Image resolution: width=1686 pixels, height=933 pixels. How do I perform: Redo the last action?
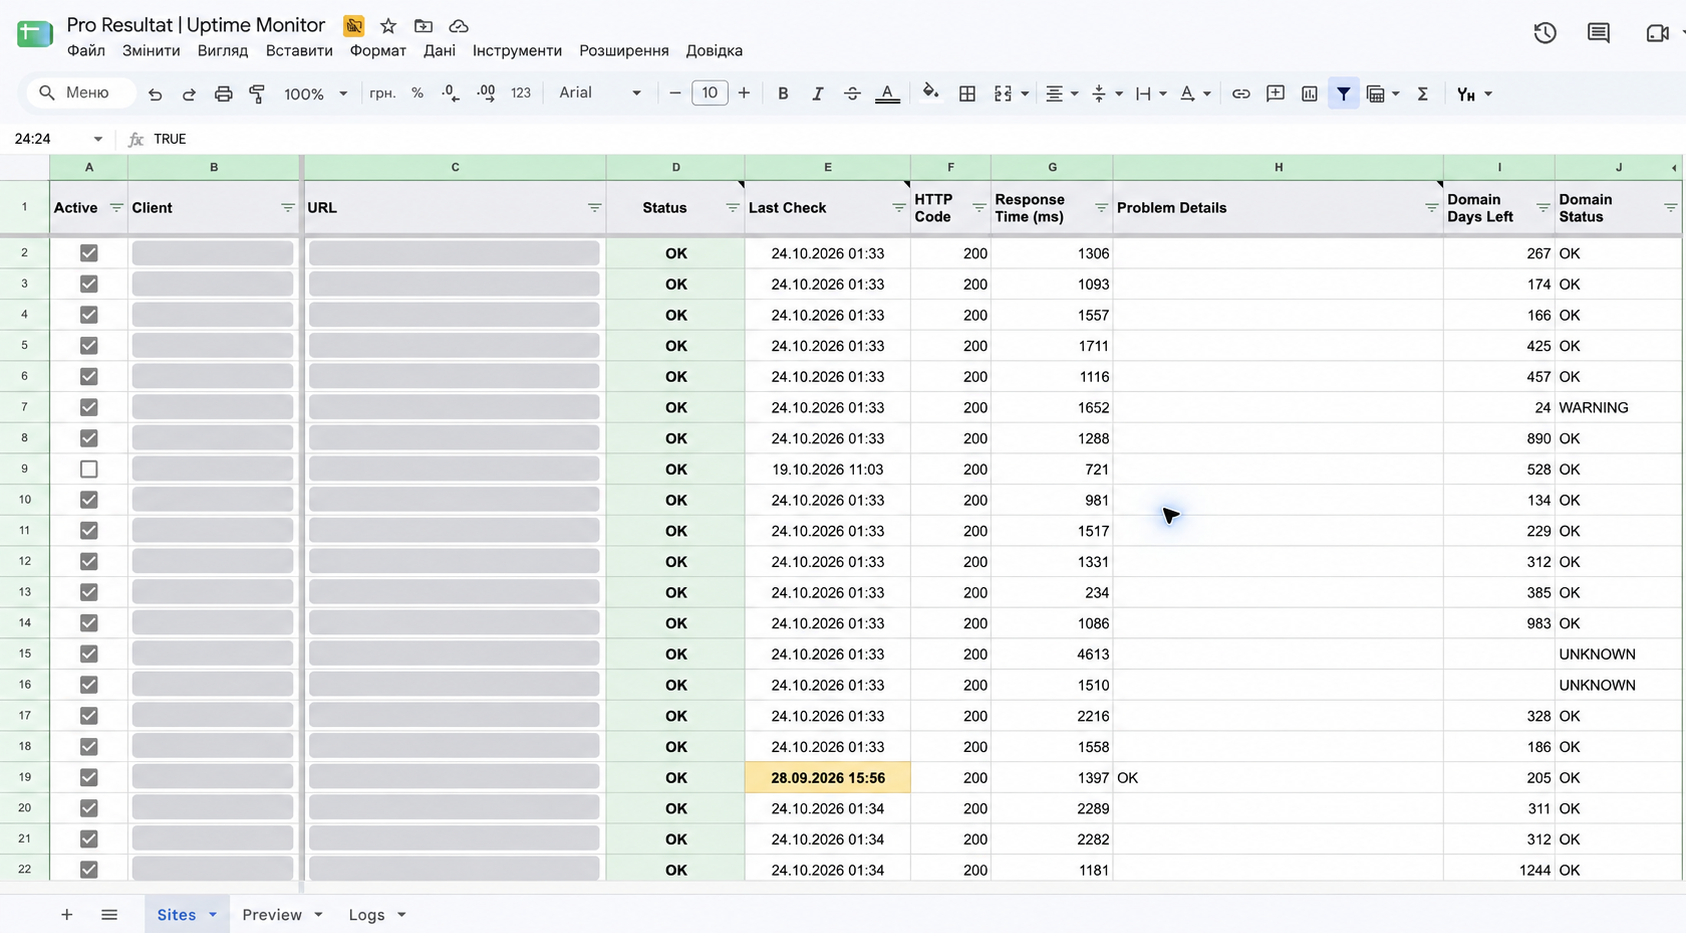189,94
